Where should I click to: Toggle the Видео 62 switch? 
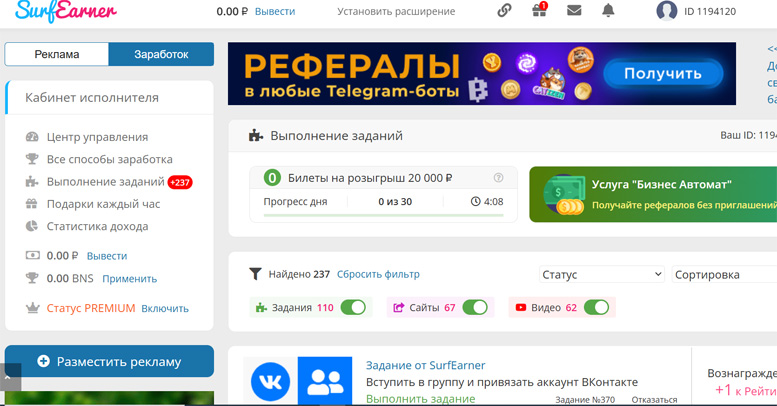point(596,307)
